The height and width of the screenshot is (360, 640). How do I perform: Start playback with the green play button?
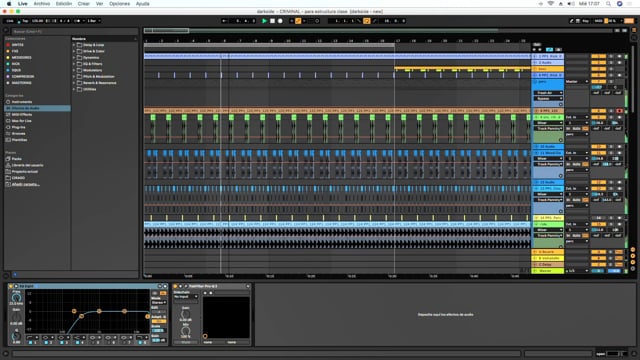264,21
